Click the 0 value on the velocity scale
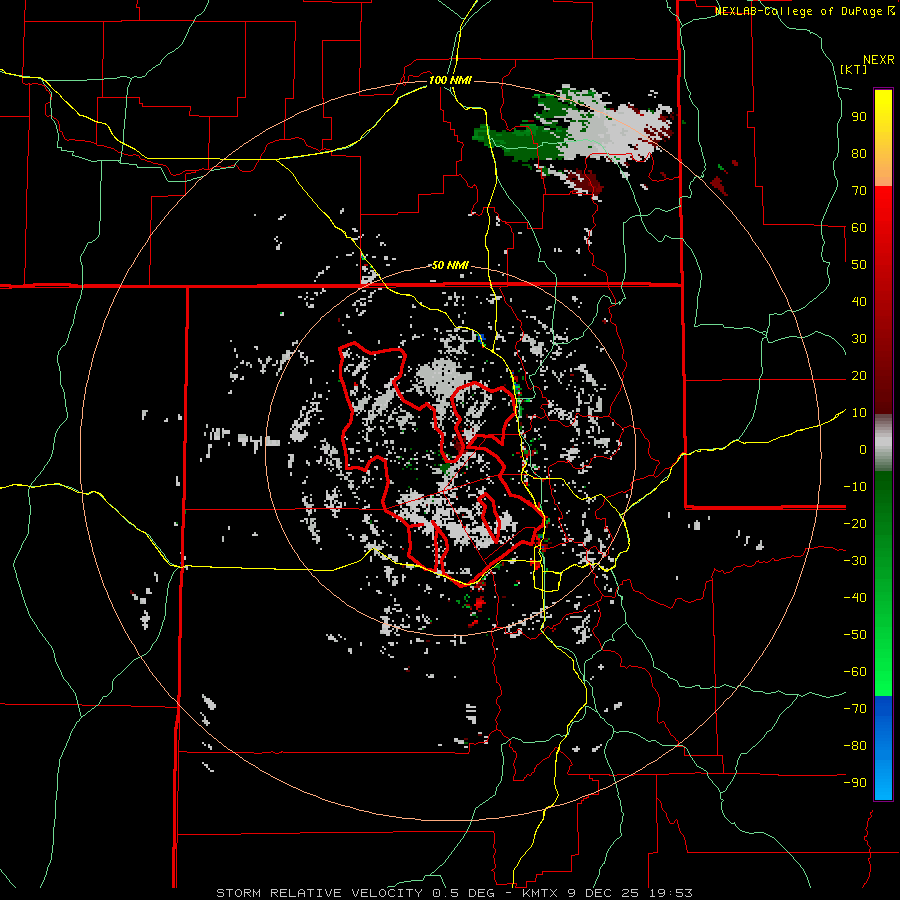900x900 pixels. pyautogui.click(x=863, y=449)
